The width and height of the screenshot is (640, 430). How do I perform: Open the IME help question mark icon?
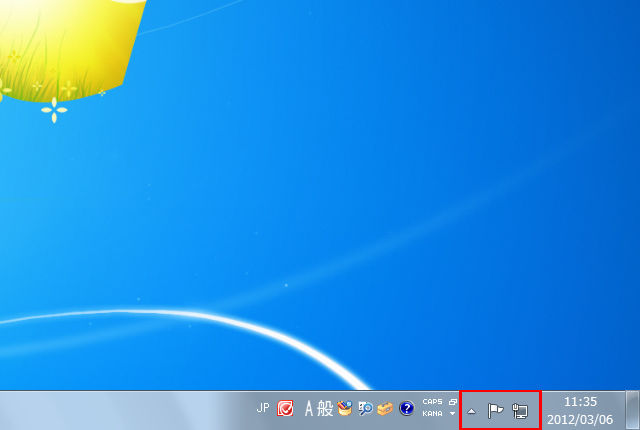coord(407,408)
